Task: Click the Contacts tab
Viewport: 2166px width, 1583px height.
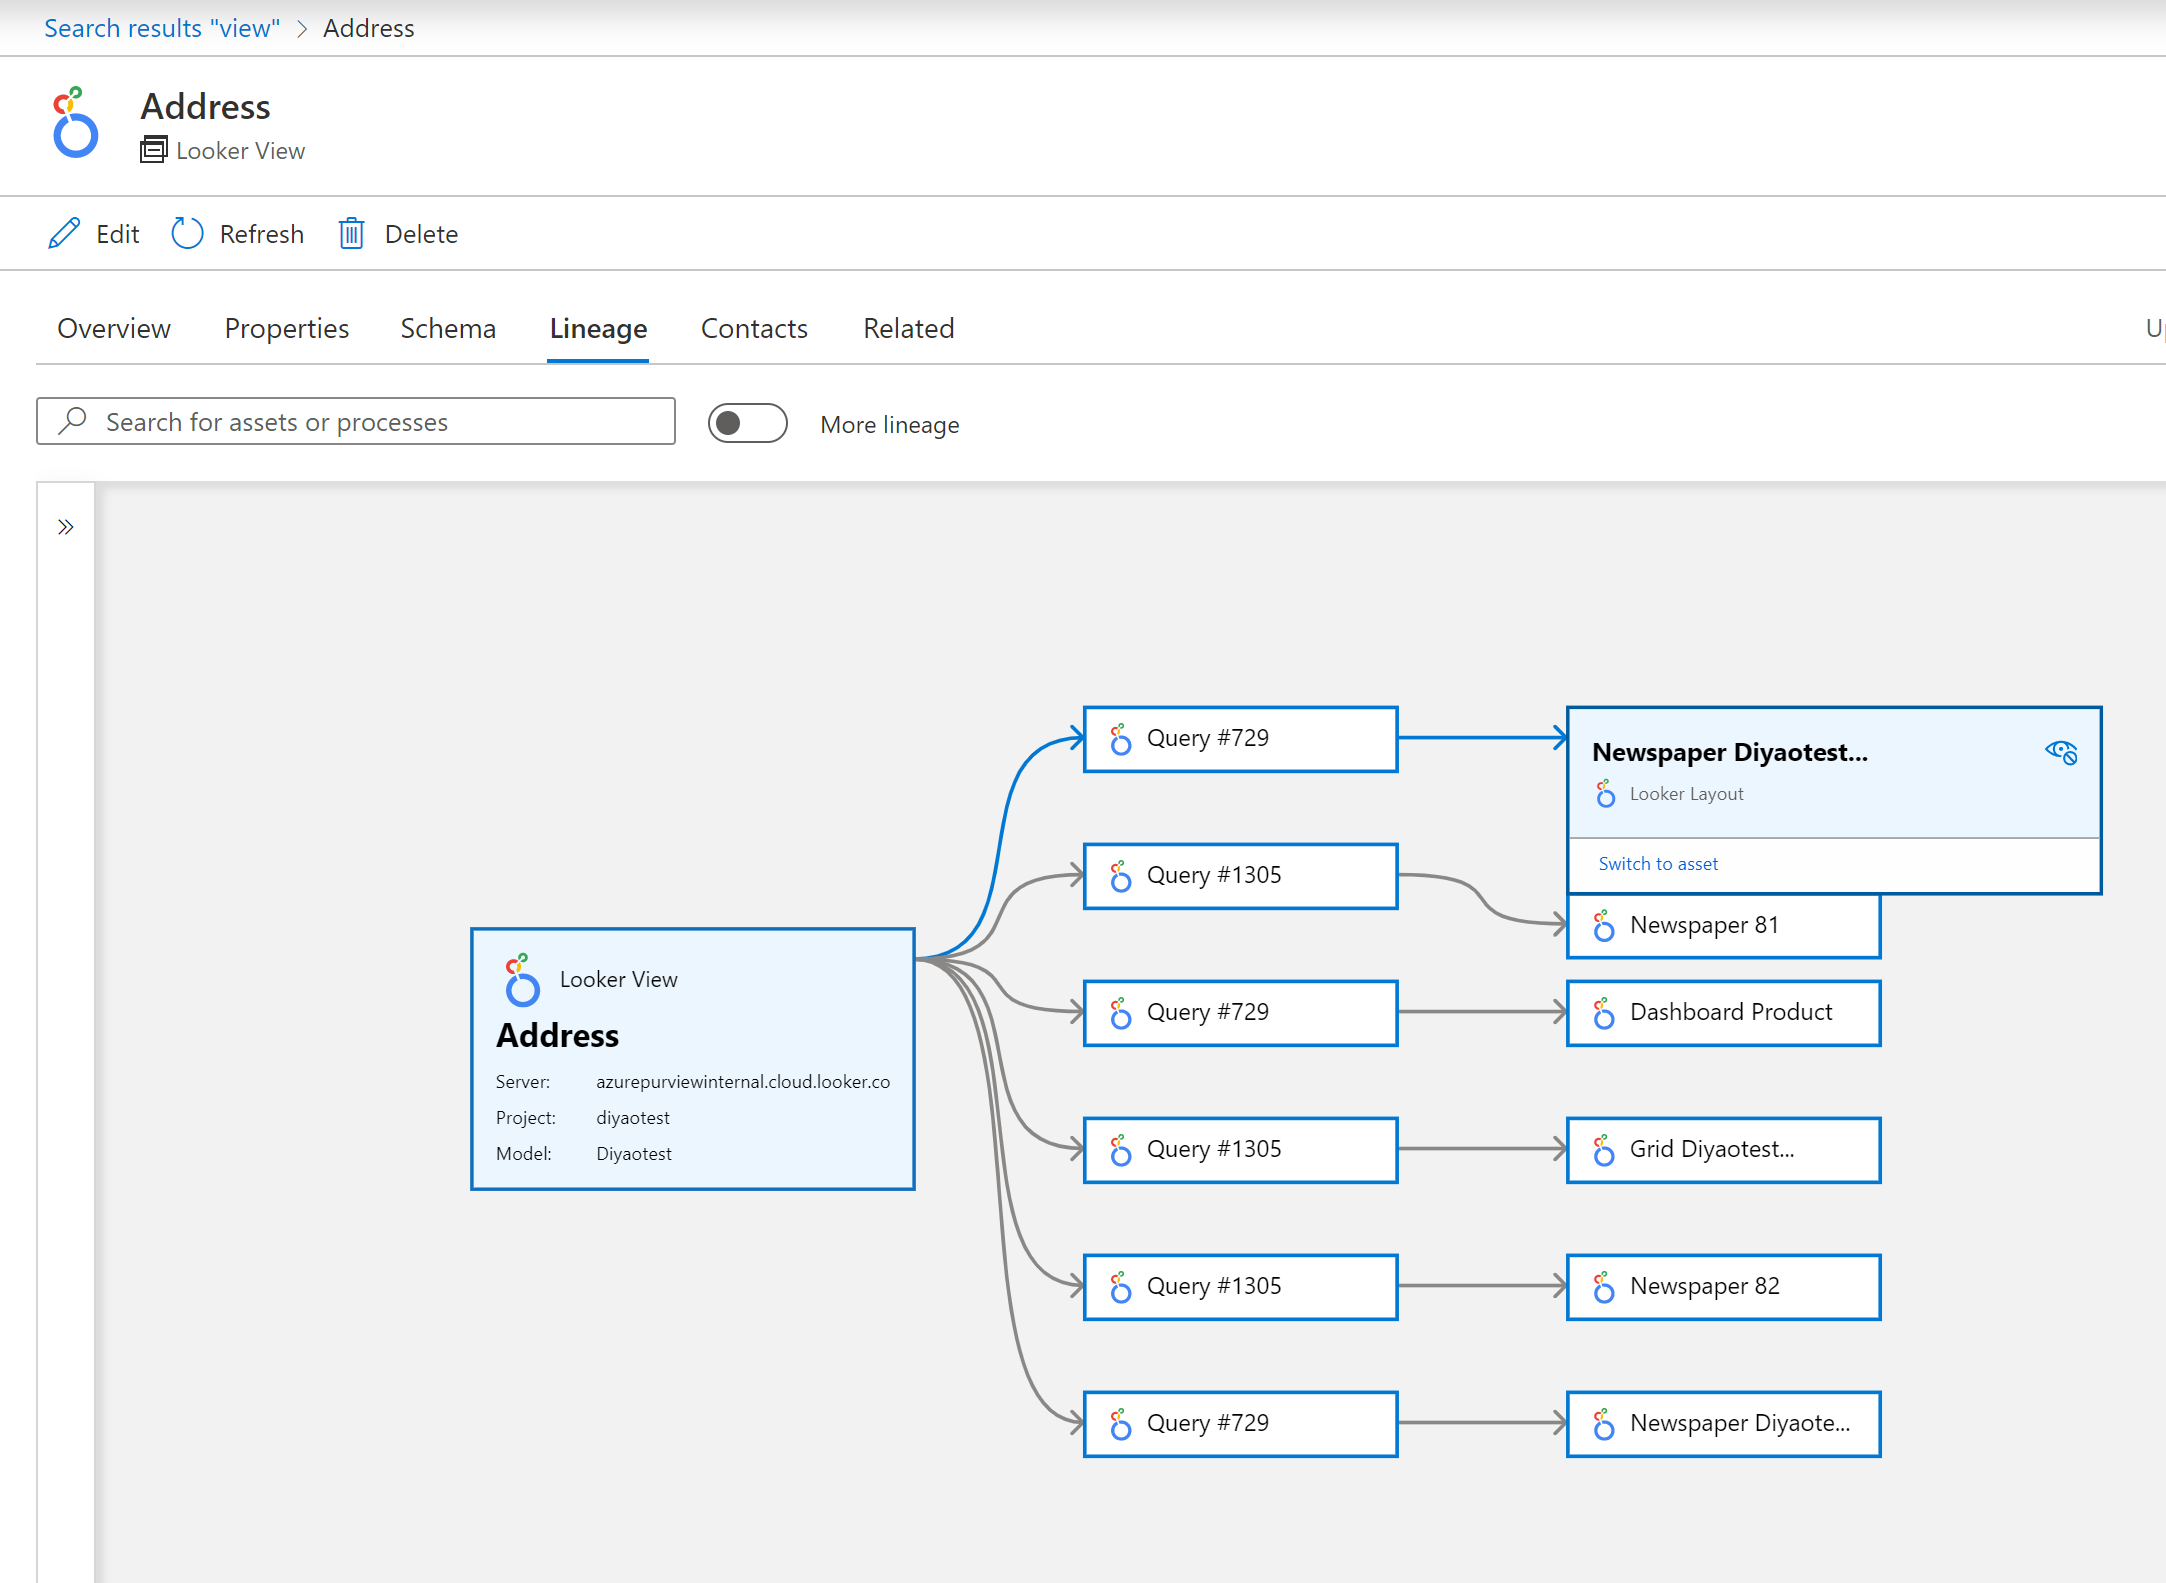Action: [x=753, y=328]
